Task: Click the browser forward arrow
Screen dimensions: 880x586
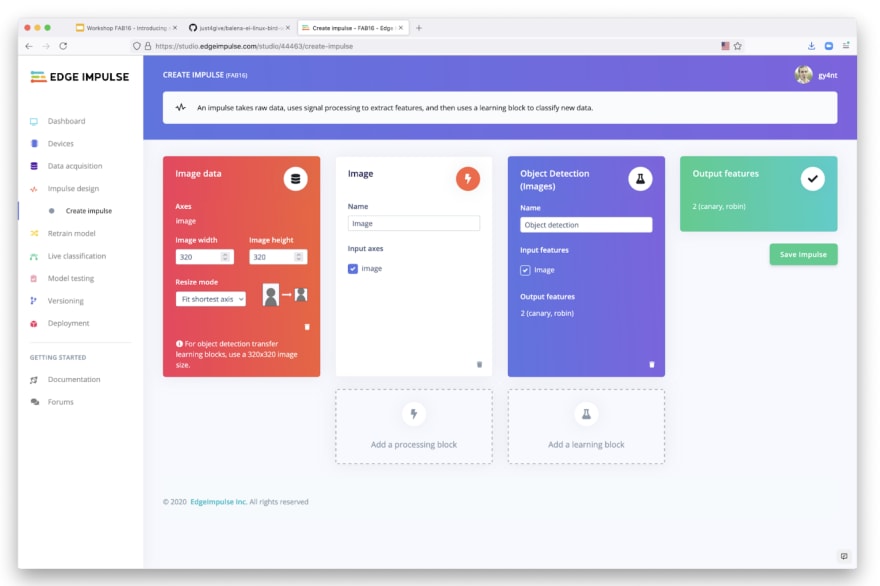Action: click(x=46, y=46)
